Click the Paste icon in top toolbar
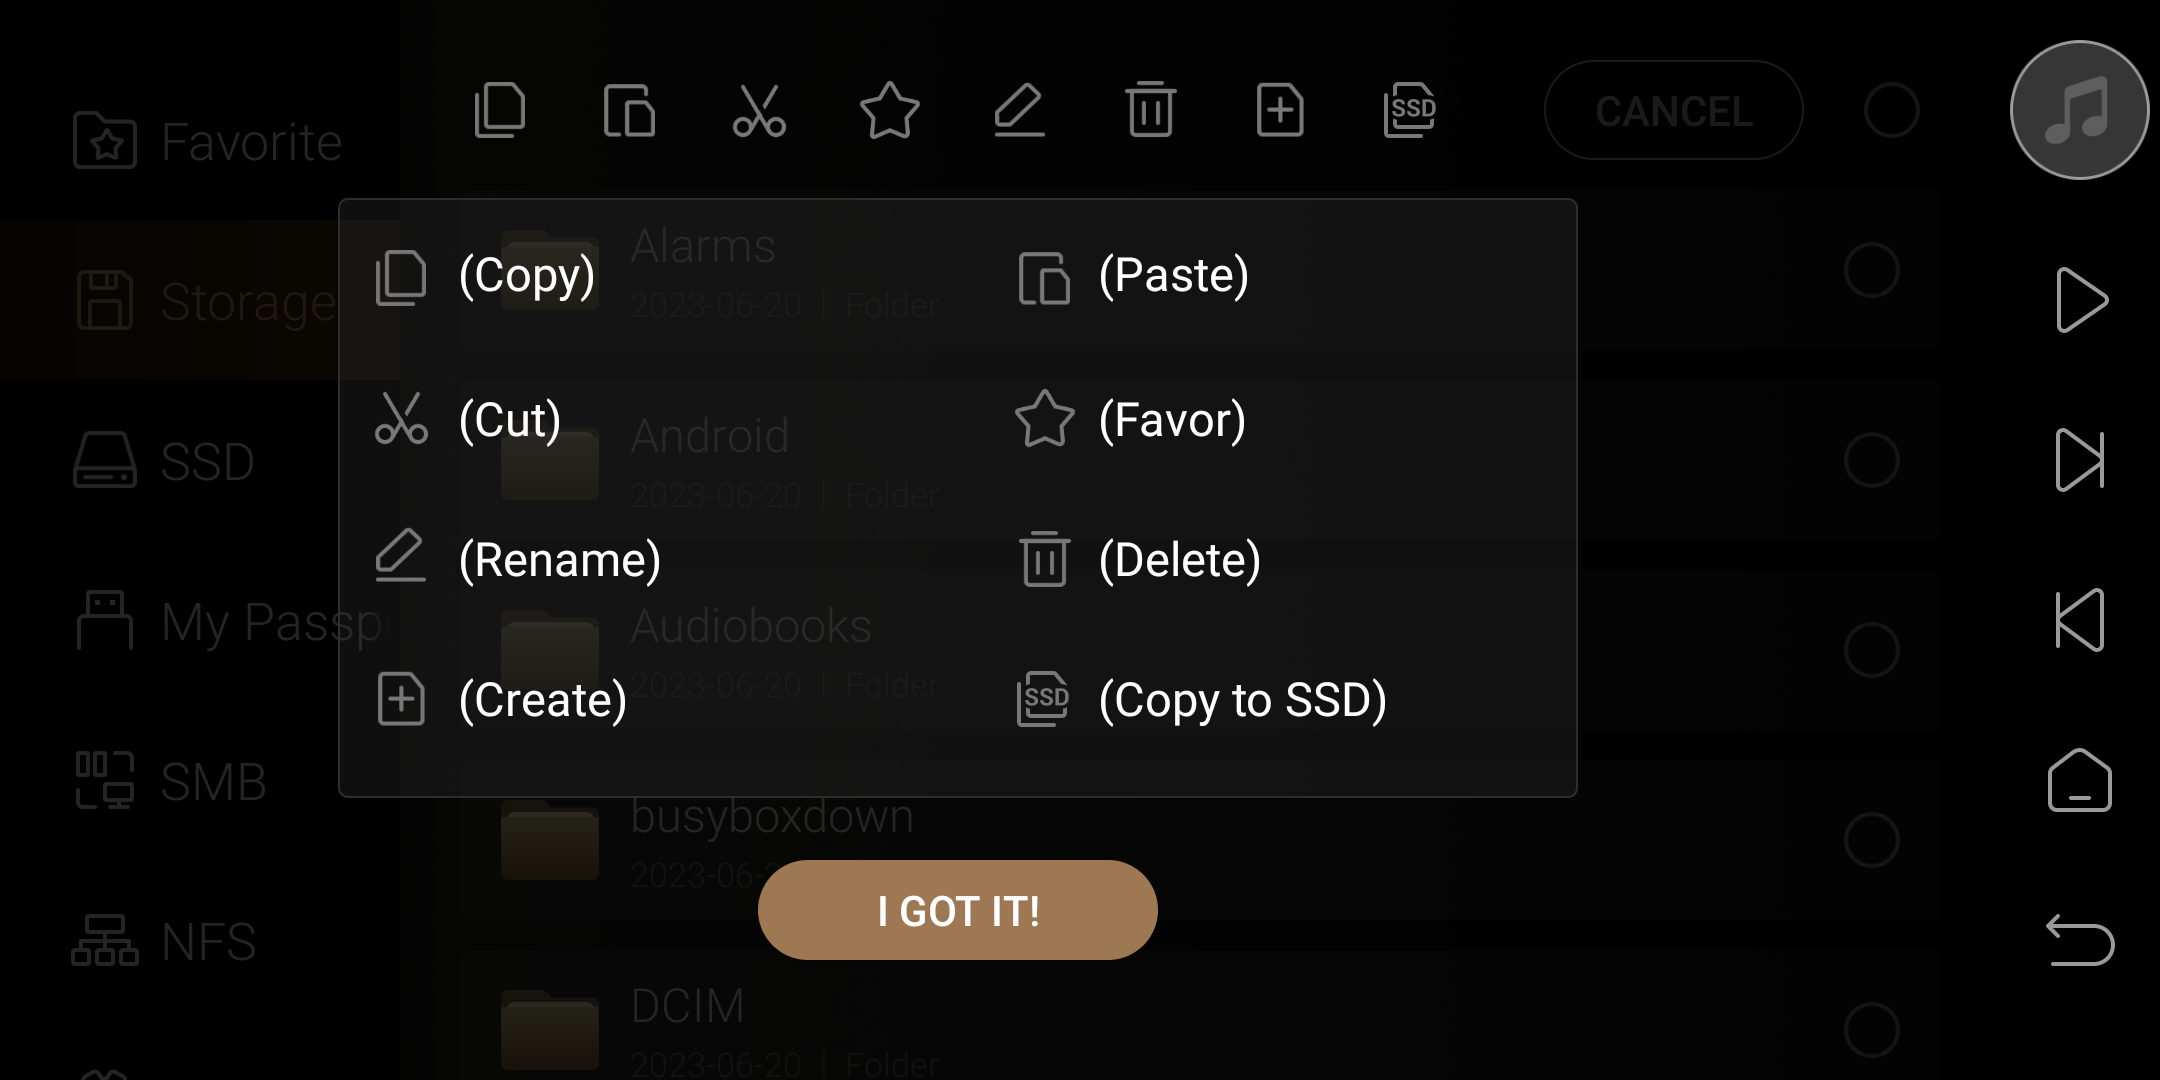Viewport: 2160px width, 1080px height. [x=629, y=110]
